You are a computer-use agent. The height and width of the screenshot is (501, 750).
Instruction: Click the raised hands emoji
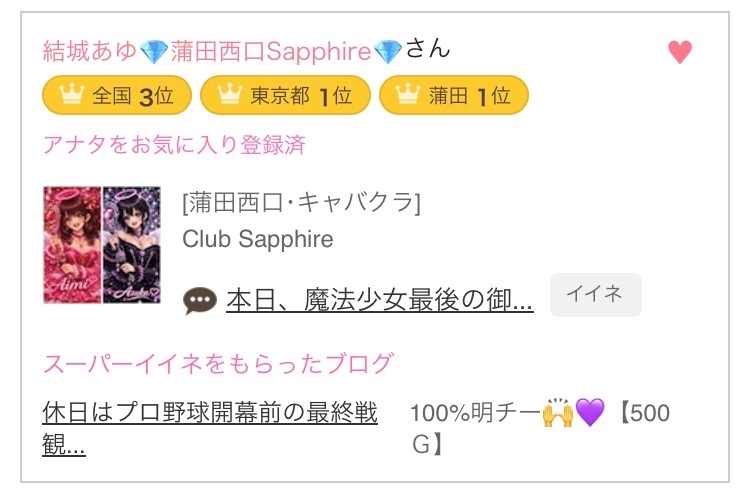pyautogui.click(x=556, y=413)
